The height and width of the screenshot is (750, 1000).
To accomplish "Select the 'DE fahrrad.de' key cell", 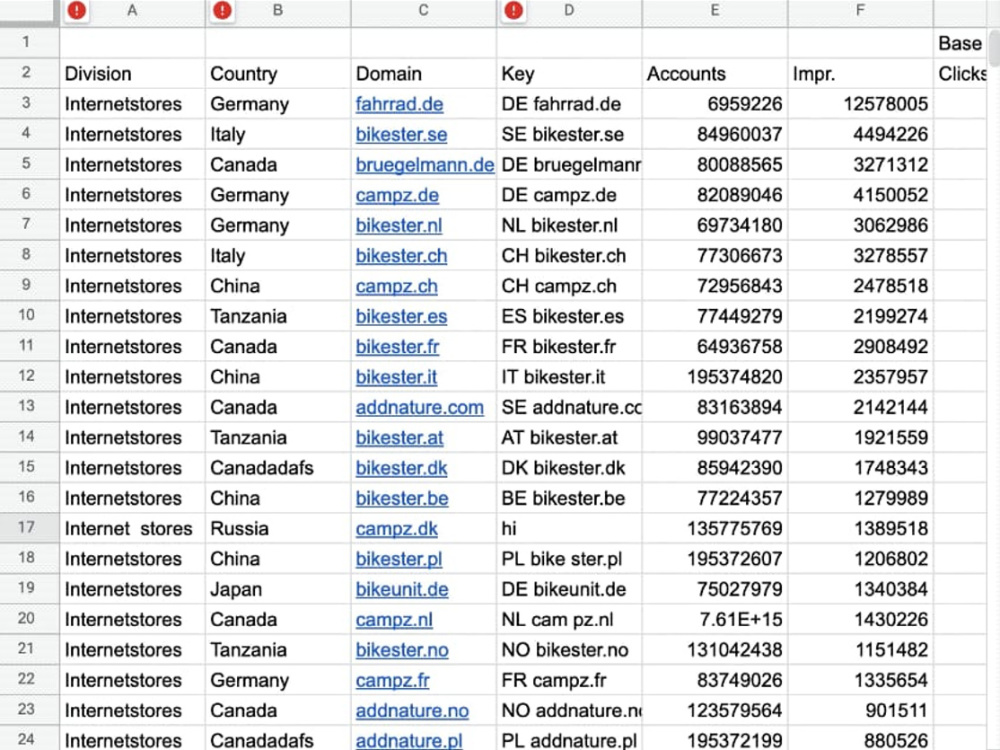I will pyautogui.click(x=570, y=103).
